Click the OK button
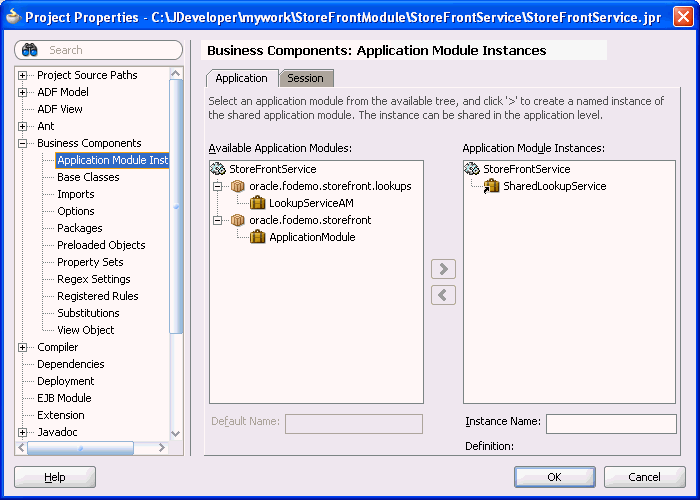700x500 pixels. click(x=554, y=477)
